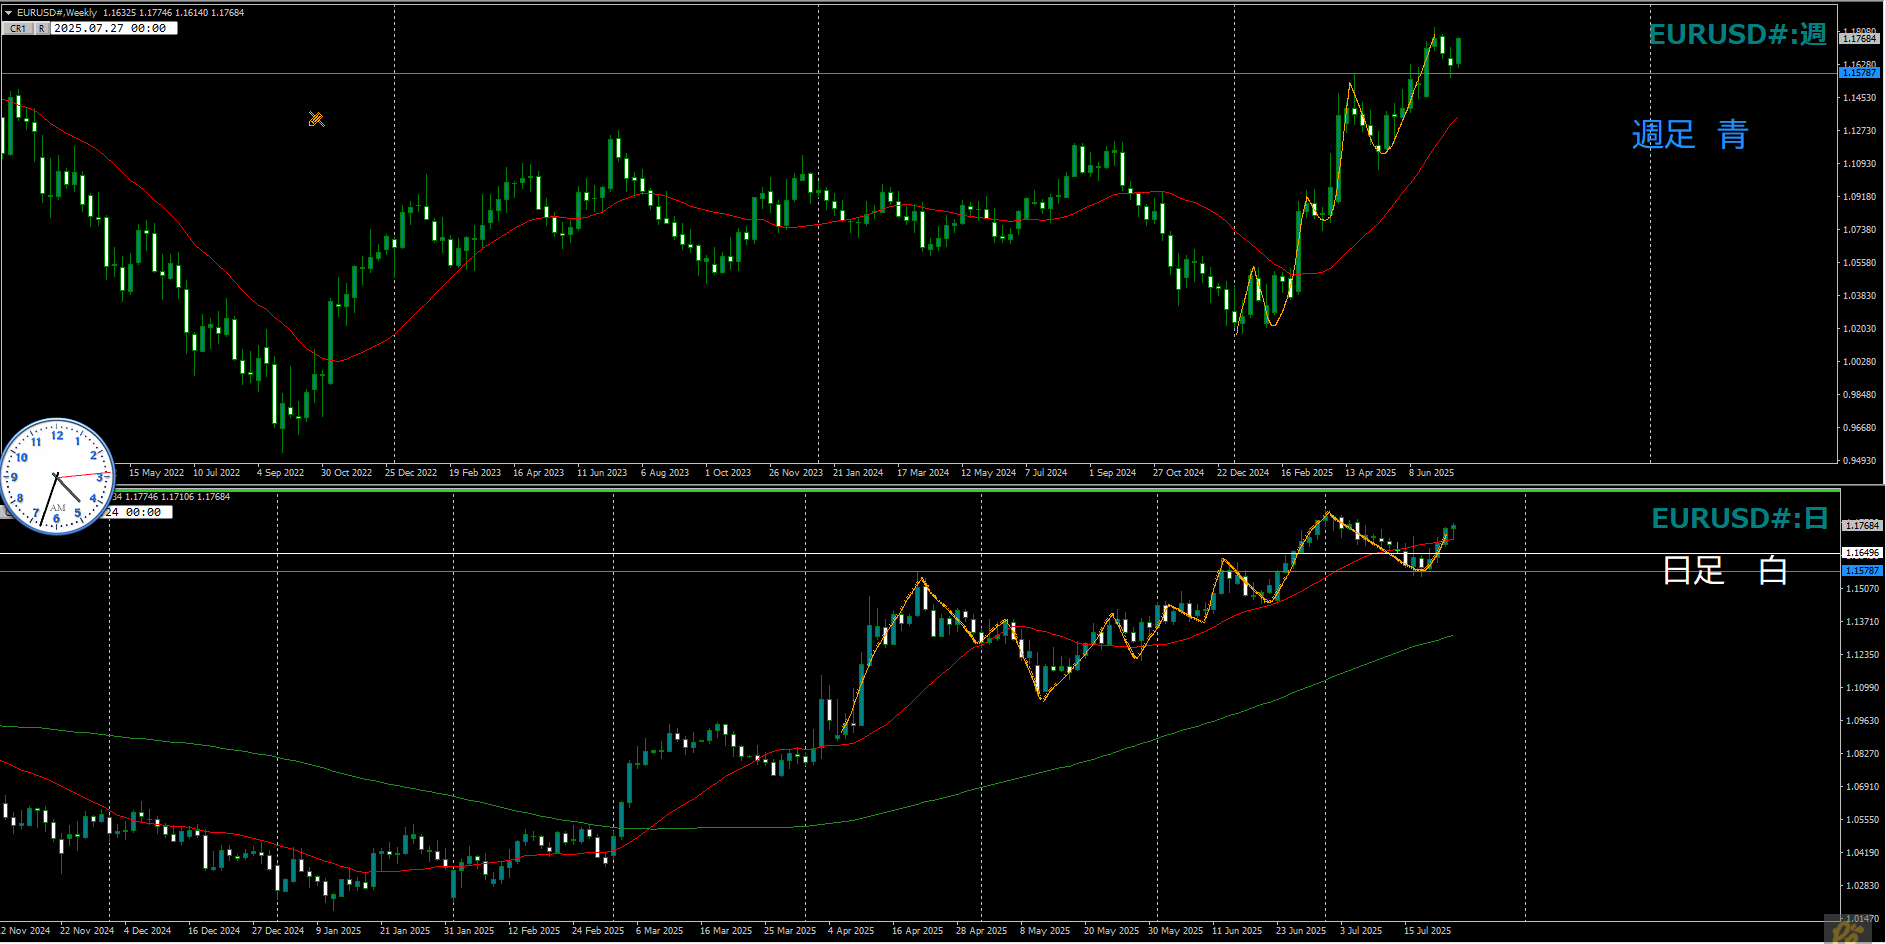This screenshot has height=944, width=1886.
Task: Click the 2025.07.27 00:00 date field
Action: (113, 29)
